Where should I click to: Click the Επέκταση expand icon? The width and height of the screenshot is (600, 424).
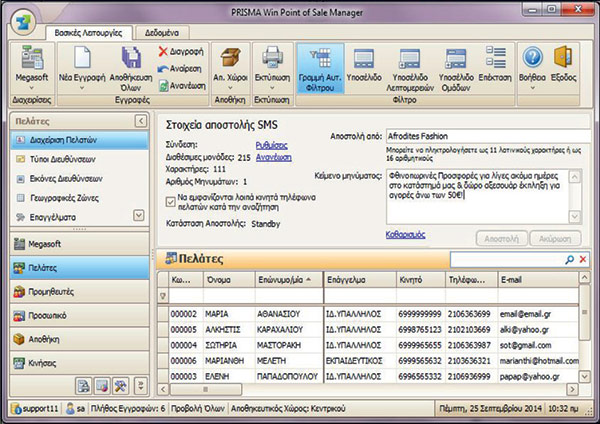pyautogui.click(x=496, y=57)
